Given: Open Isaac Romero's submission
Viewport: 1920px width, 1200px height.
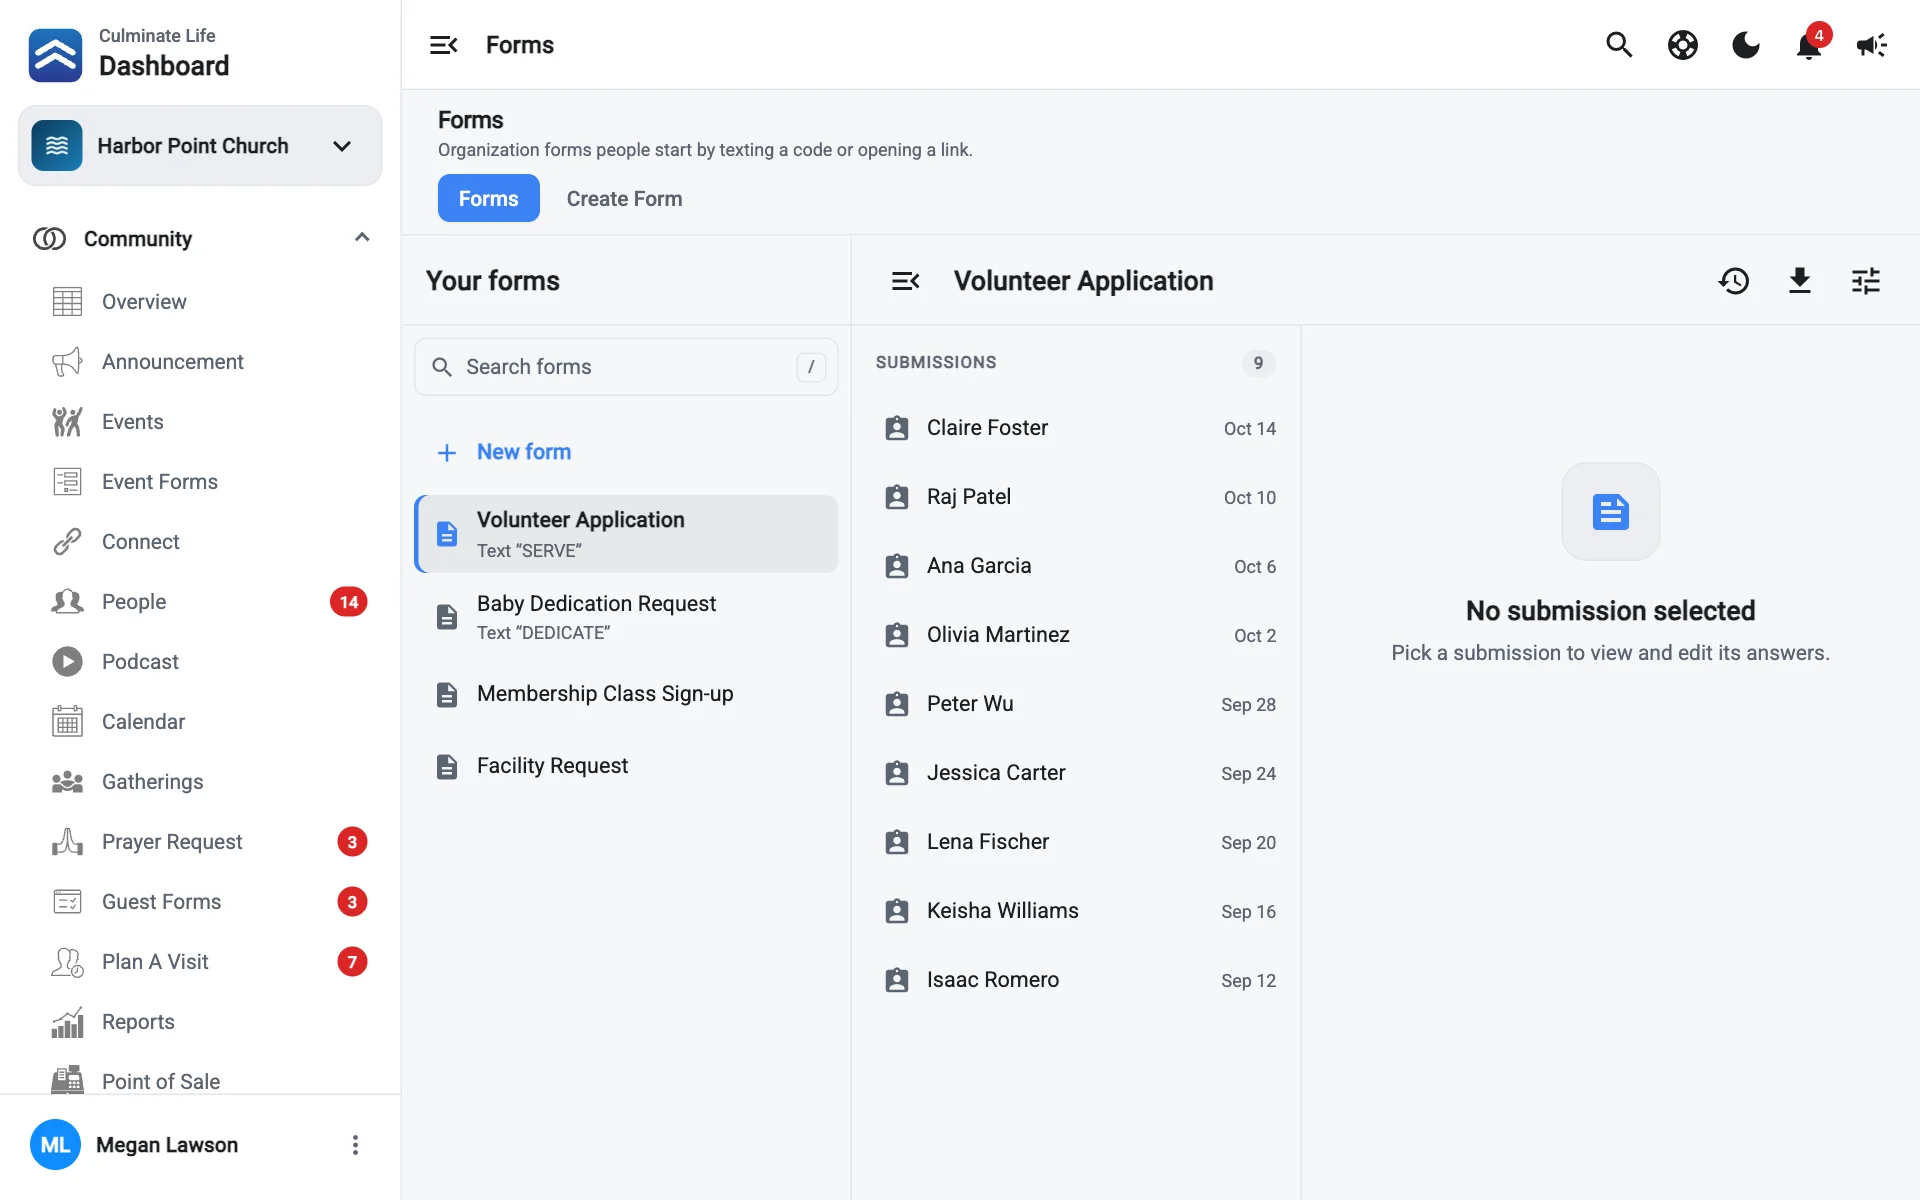Looking at the screenshot, I should pyautogui.click(x=1077, y=980).
